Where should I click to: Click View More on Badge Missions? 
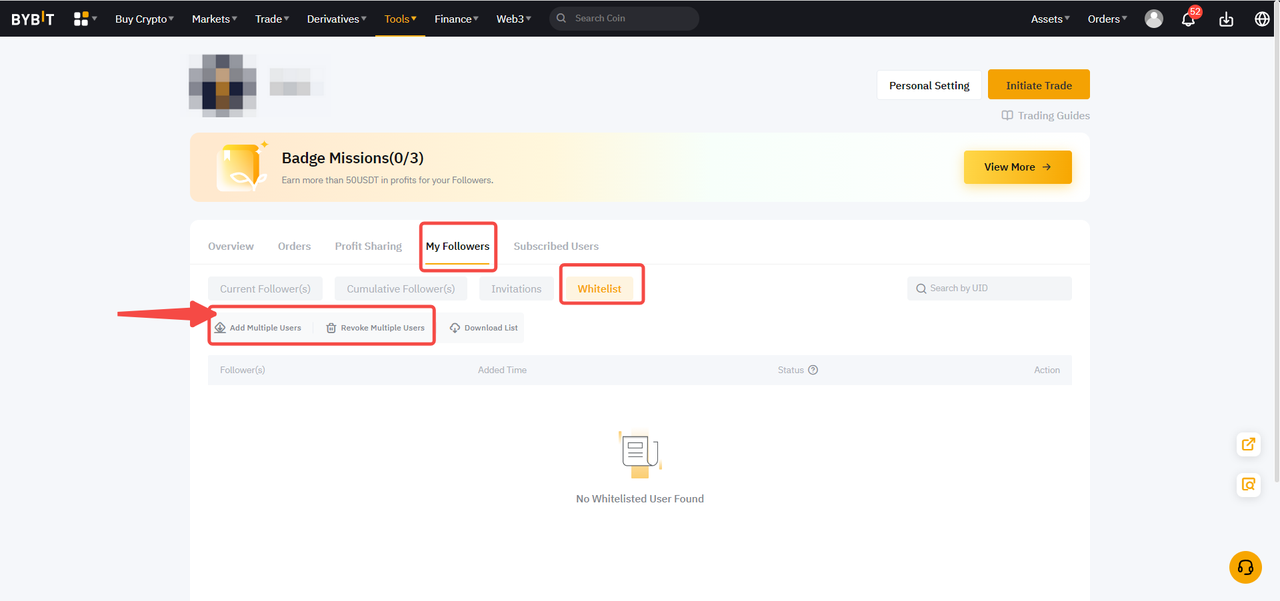coord(1017,167)
